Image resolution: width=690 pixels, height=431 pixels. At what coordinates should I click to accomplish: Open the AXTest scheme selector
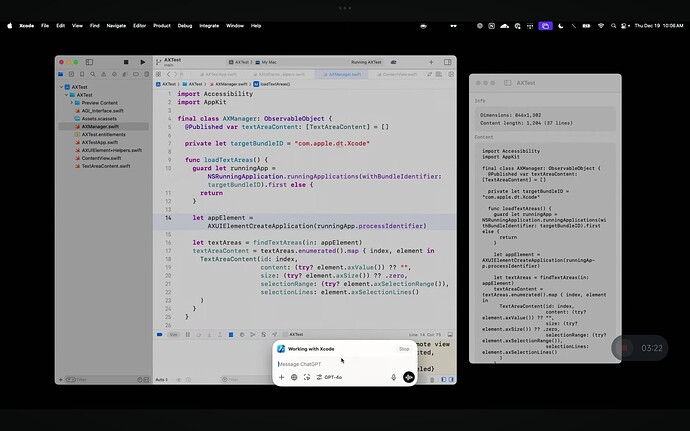(x=239, y=63)
